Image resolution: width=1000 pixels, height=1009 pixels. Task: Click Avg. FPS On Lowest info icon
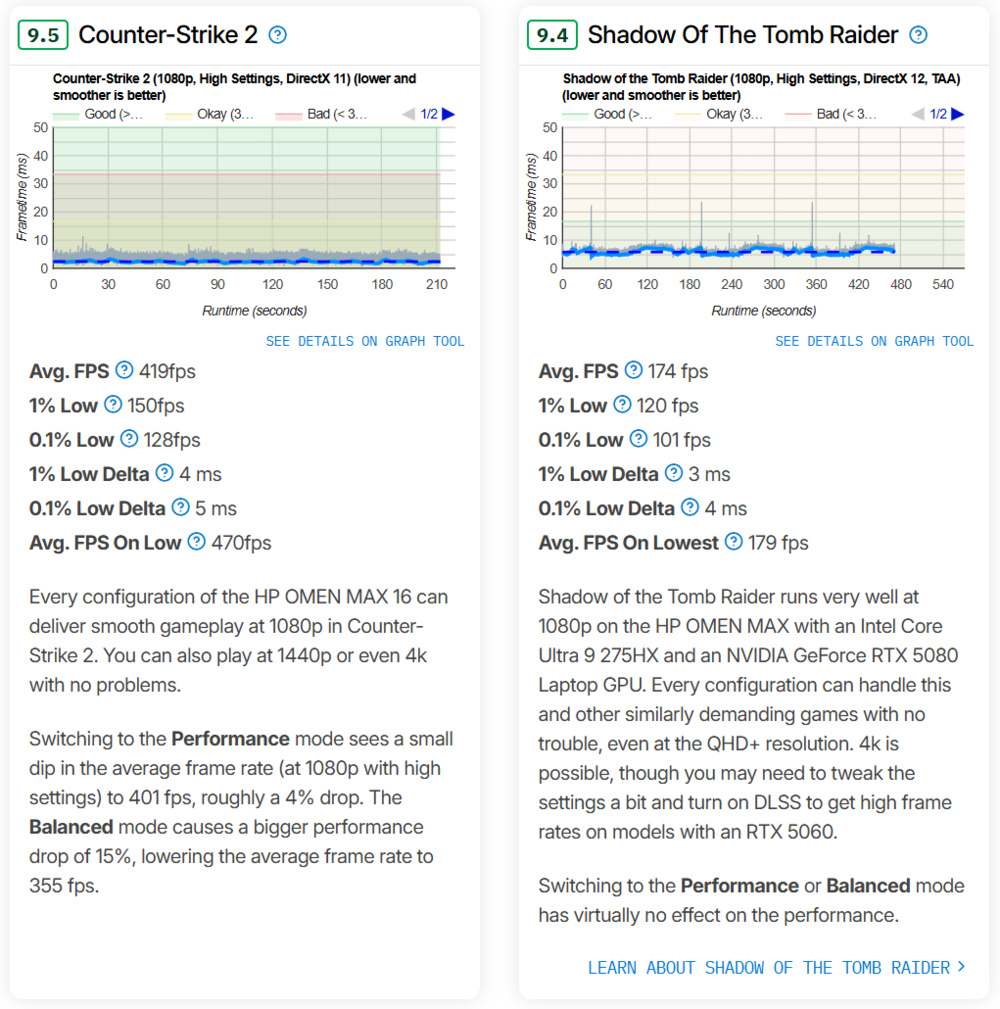[x=734, y=542]
